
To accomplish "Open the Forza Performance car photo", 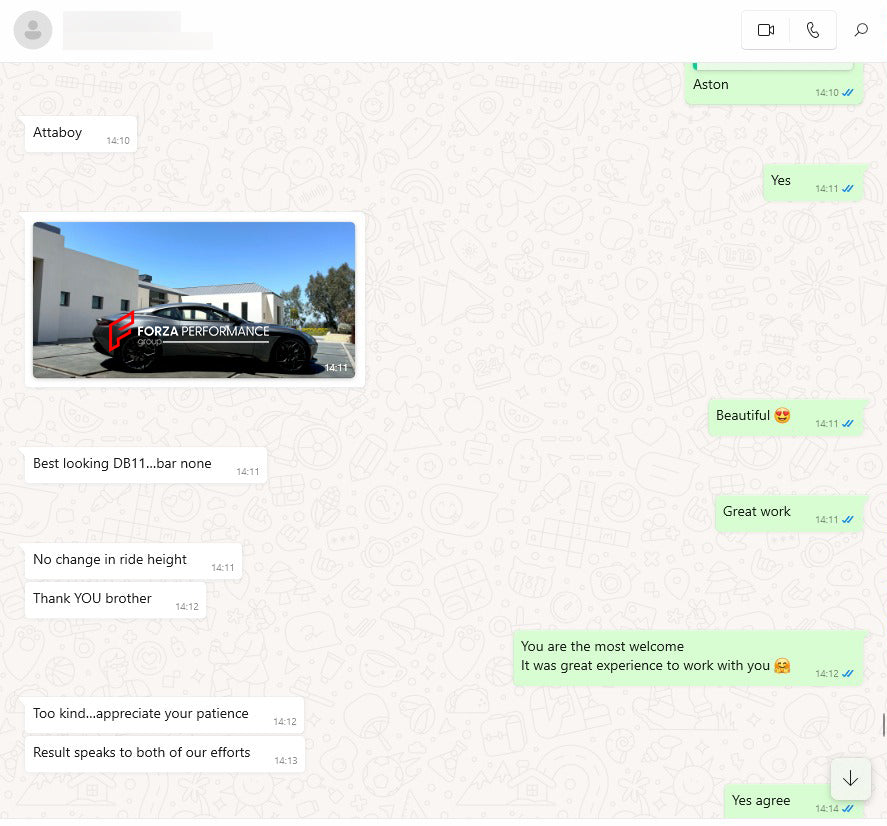I will (x=194, y=300).
